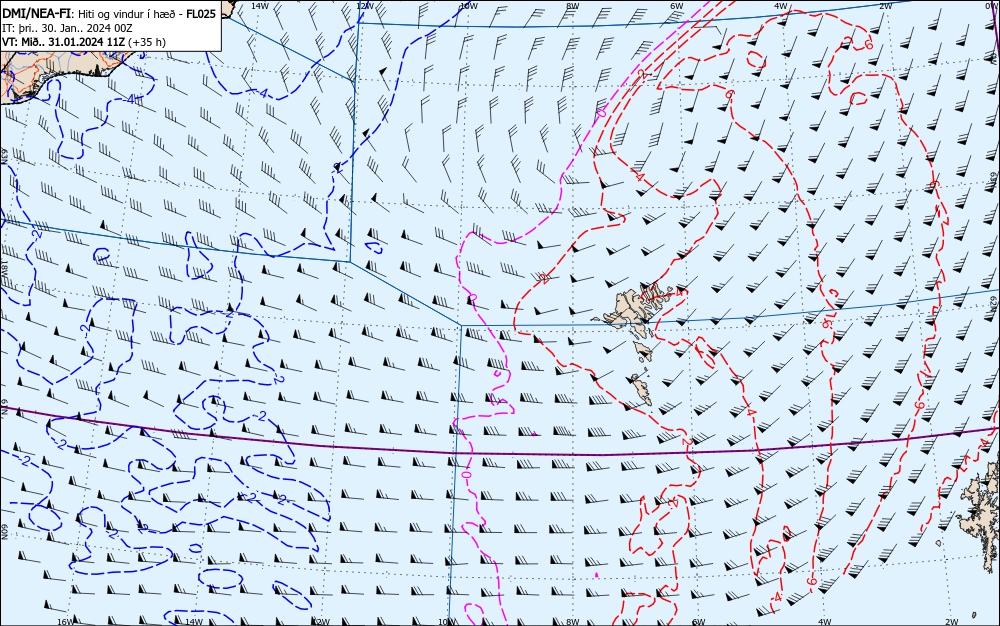Select the "FL025" flight level label

pos(203,14)
